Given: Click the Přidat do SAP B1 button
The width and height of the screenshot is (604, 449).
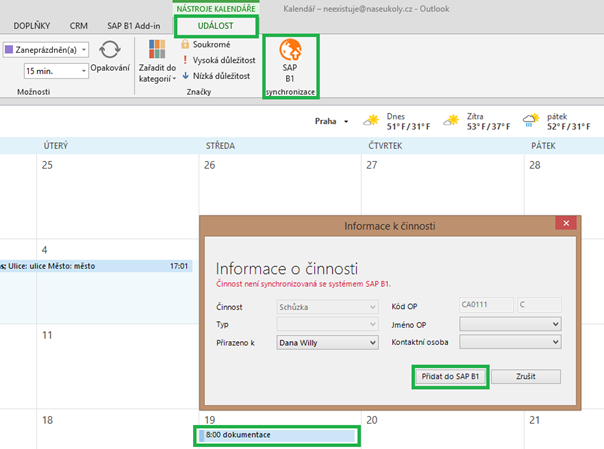Looking at the screenshot, I should [x=450, y=377].
